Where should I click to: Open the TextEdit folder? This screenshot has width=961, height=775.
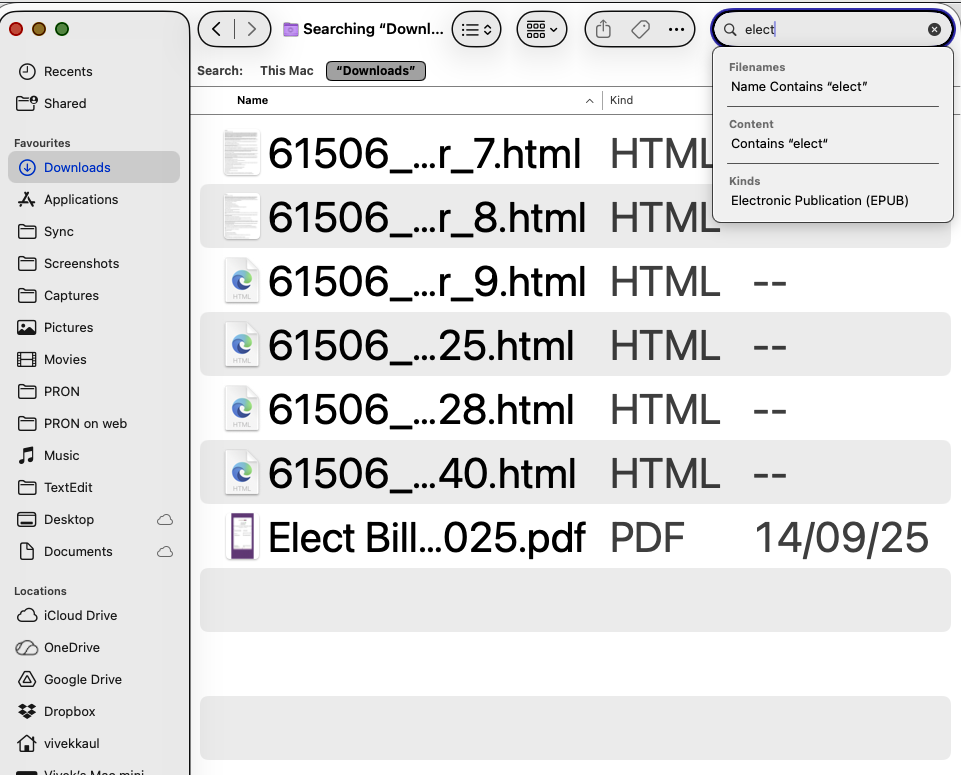click(68, 488)
